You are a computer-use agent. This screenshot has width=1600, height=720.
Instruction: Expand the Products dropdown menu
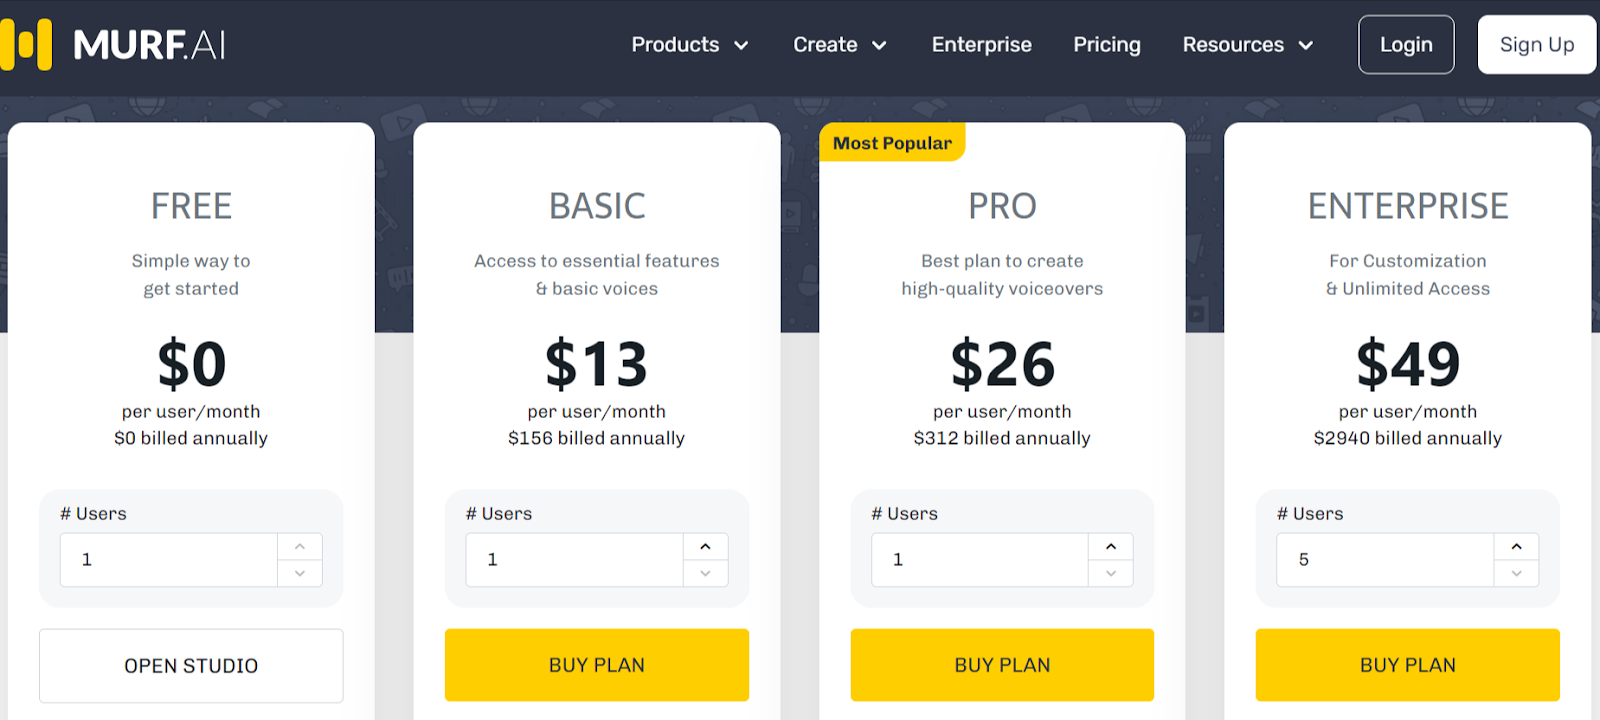coord(689,45)
